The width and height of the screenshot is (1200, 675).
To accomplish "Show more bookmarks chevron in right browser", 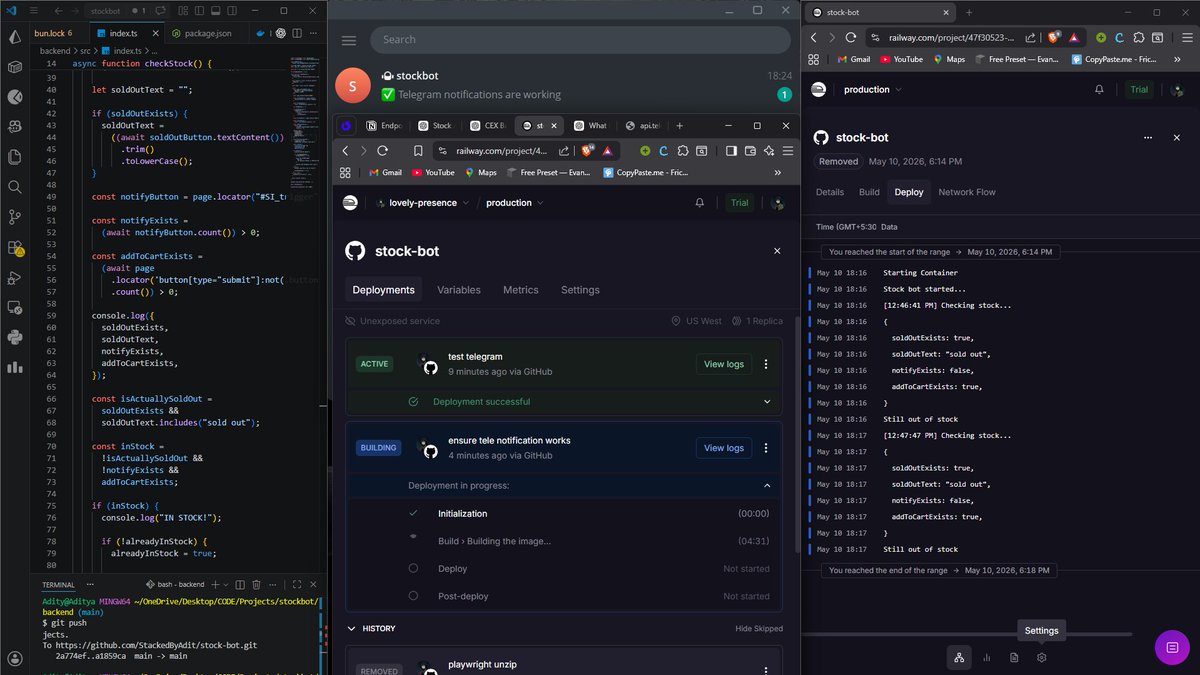I will click(1177, 59).
